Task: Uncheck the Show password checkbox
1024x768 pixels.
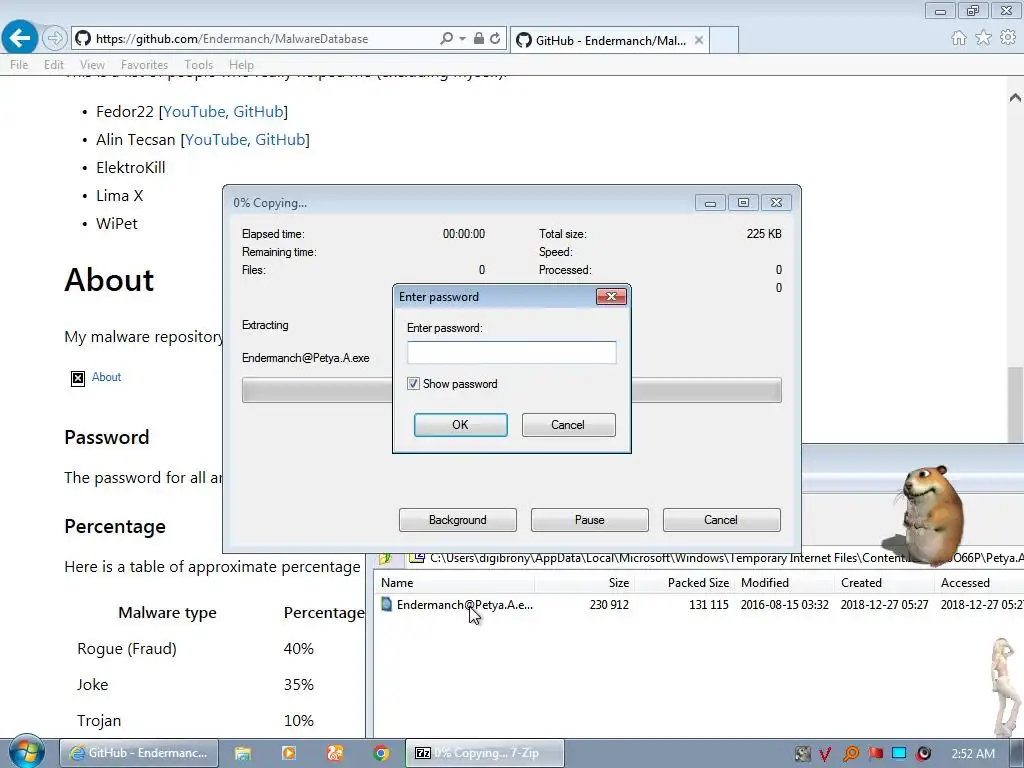Action: (x=413, y=384)
